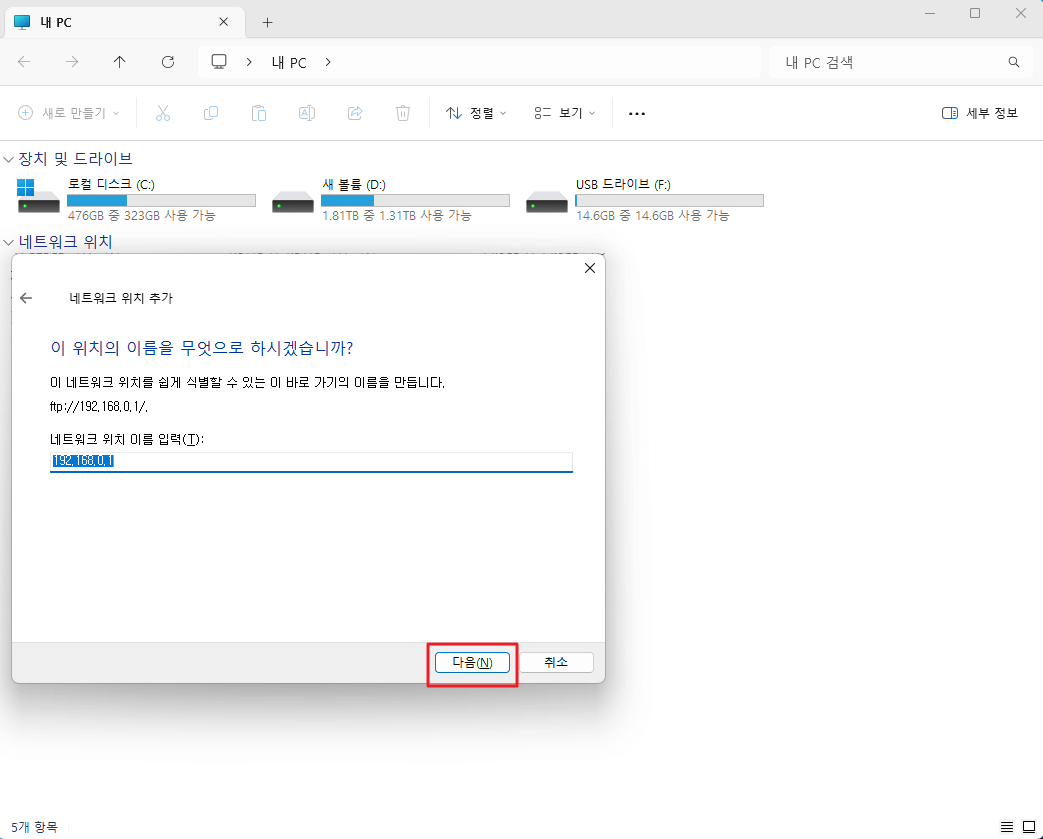Refresh the File Explorer view
1043x839 pixels.
[x=168, y=62]
